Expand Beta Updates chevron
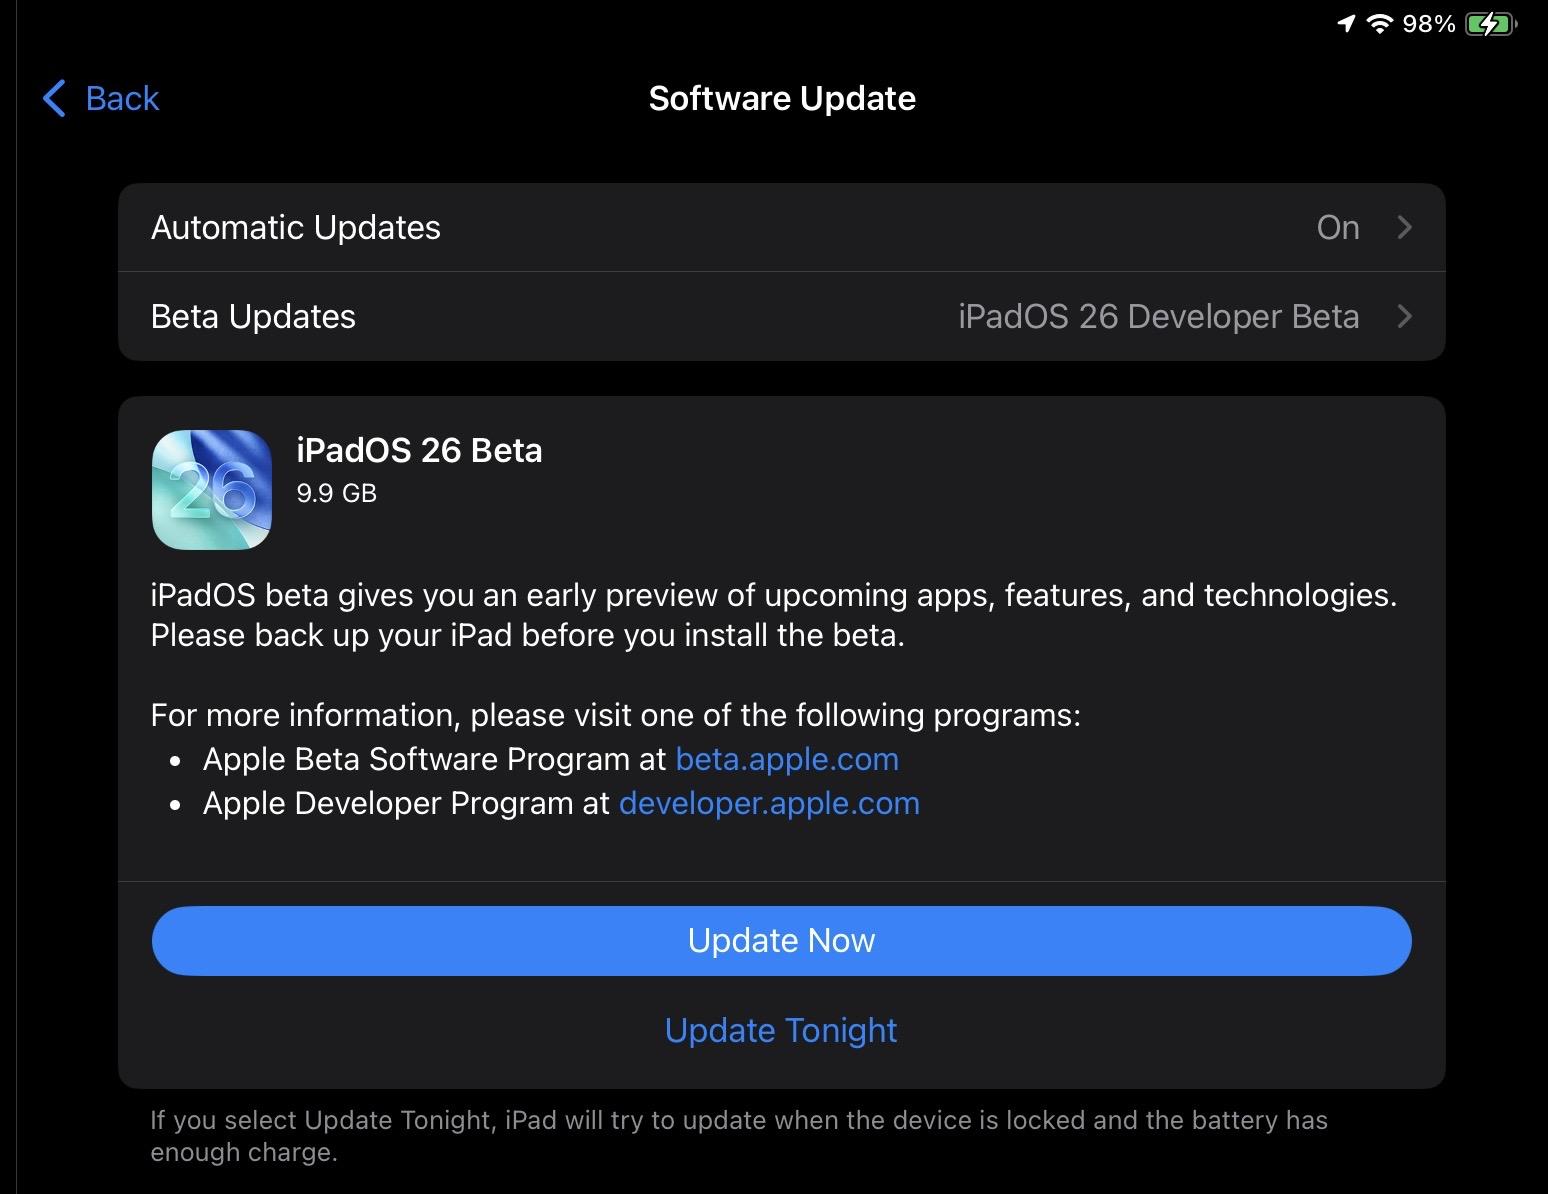The width and height of the screenshot is (1548, 1194). (x=1404, y=316)
